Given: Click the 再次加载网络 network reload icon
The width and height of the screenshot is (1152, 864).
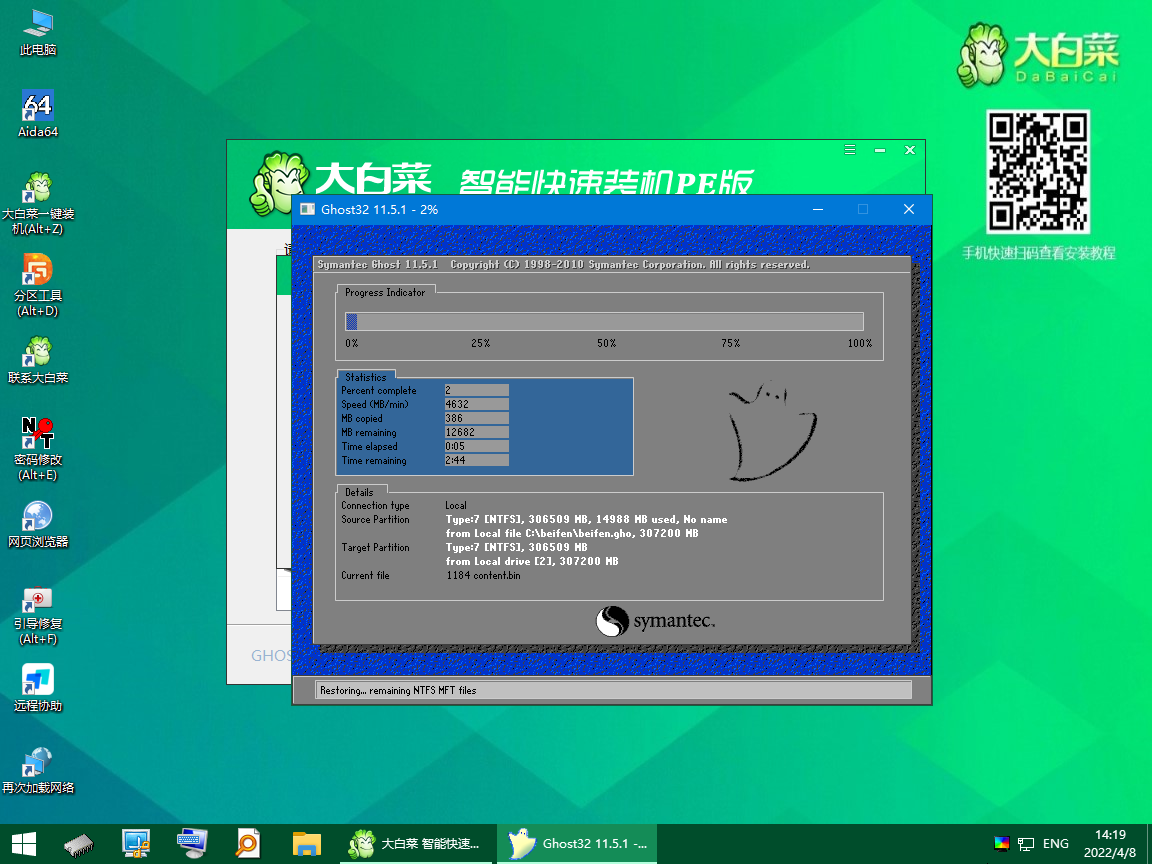Looking at the screenshot, I should point(37,770).
